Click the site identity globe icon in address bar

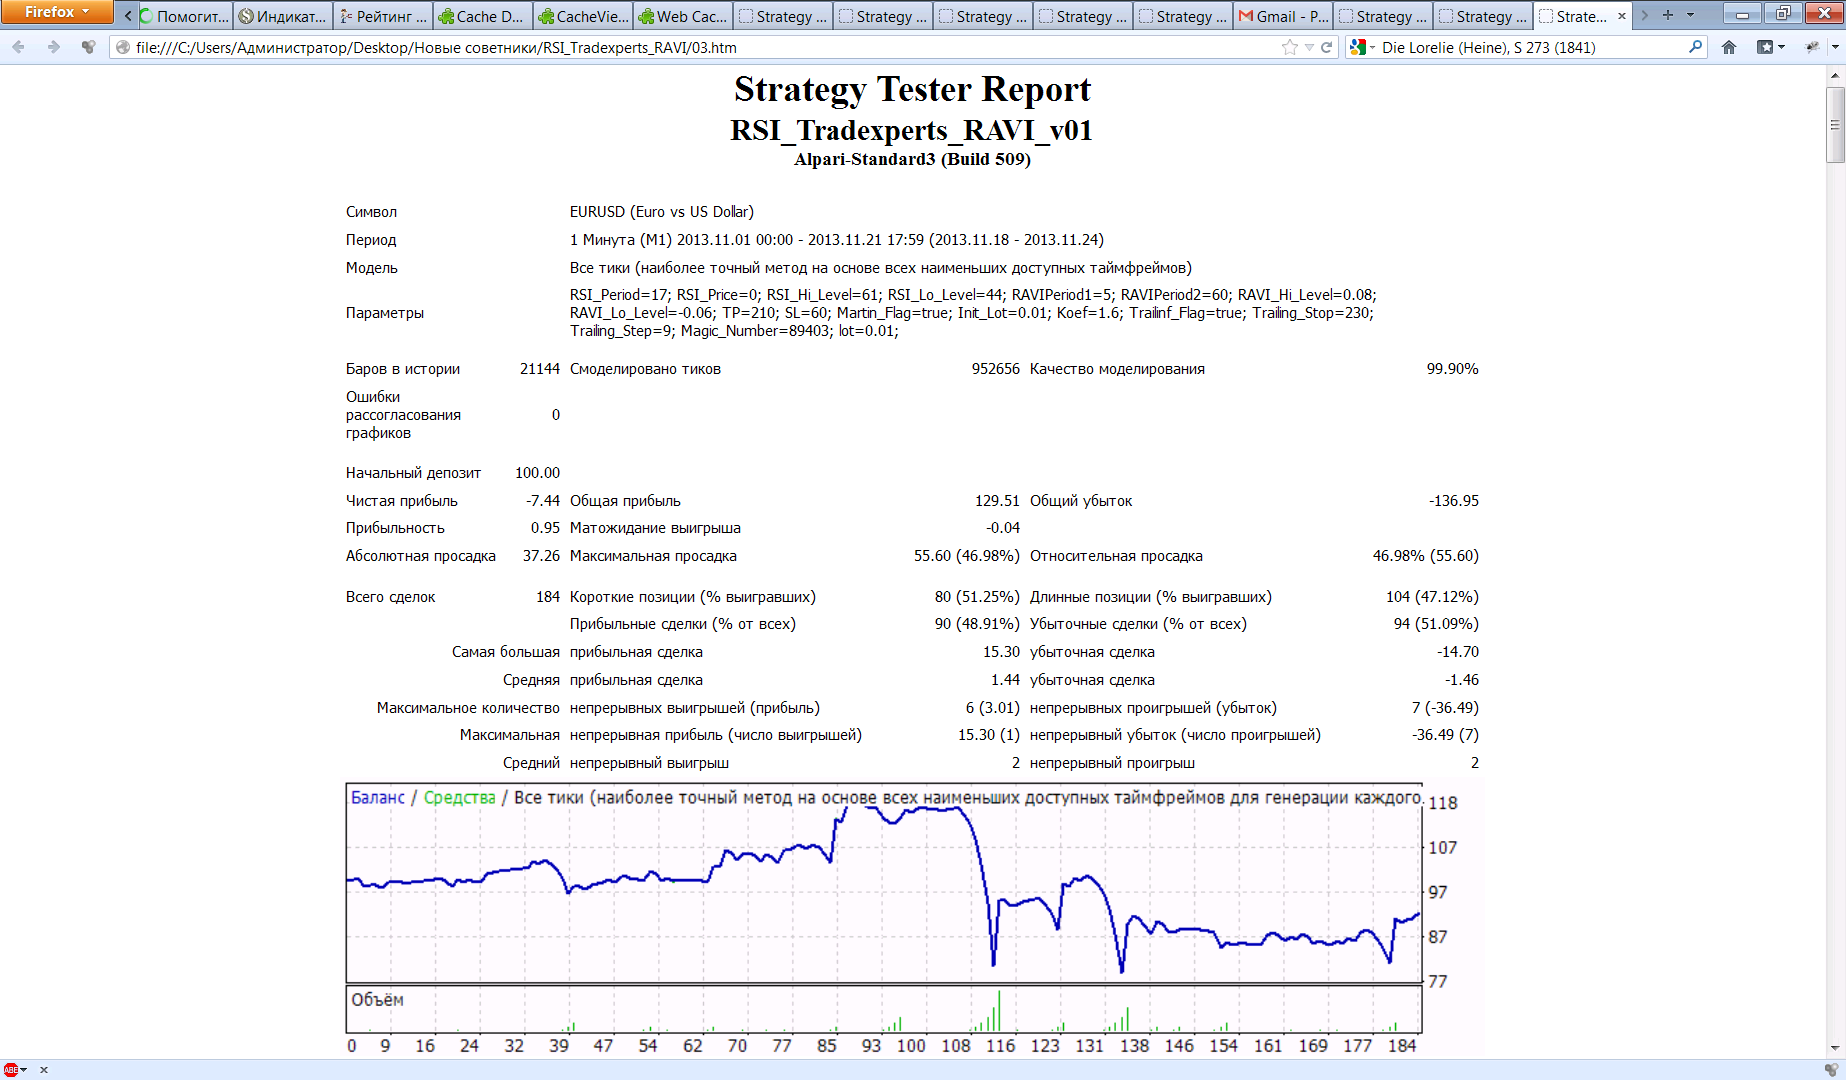coord(123,47)
